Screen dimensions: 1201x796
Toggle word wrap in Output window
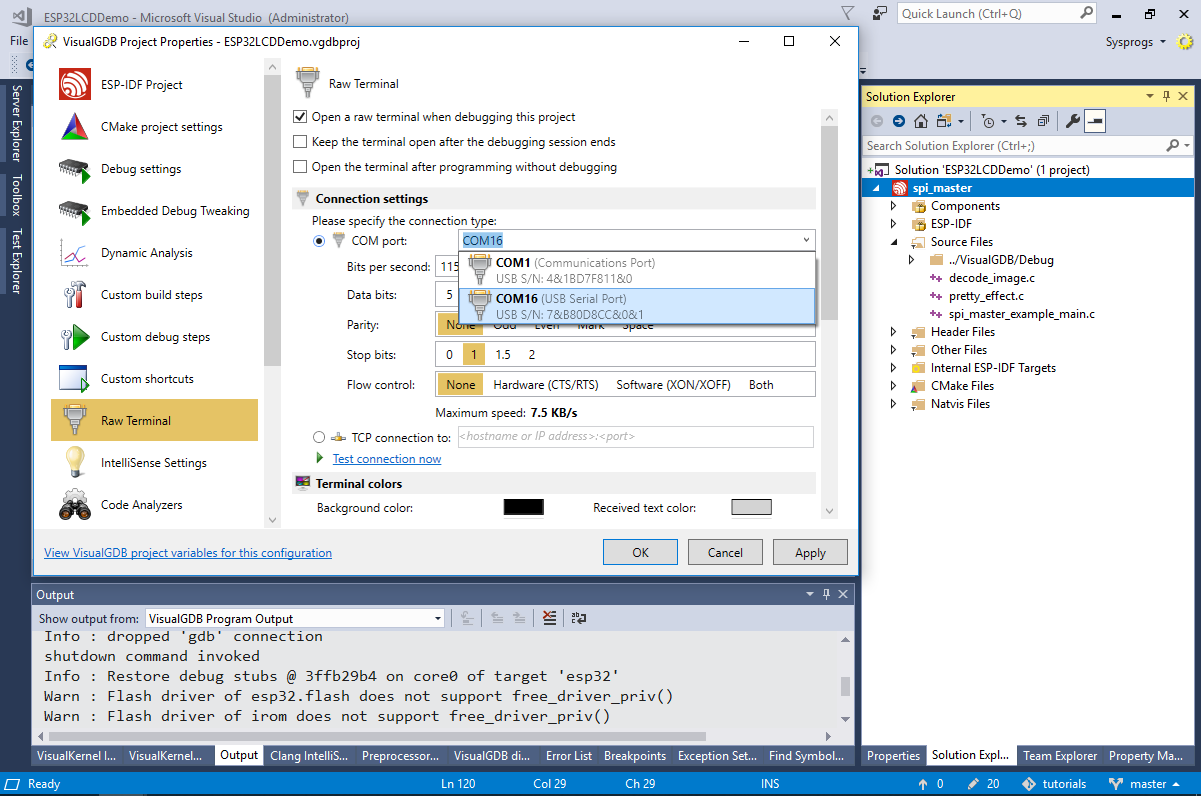point(579,618)
